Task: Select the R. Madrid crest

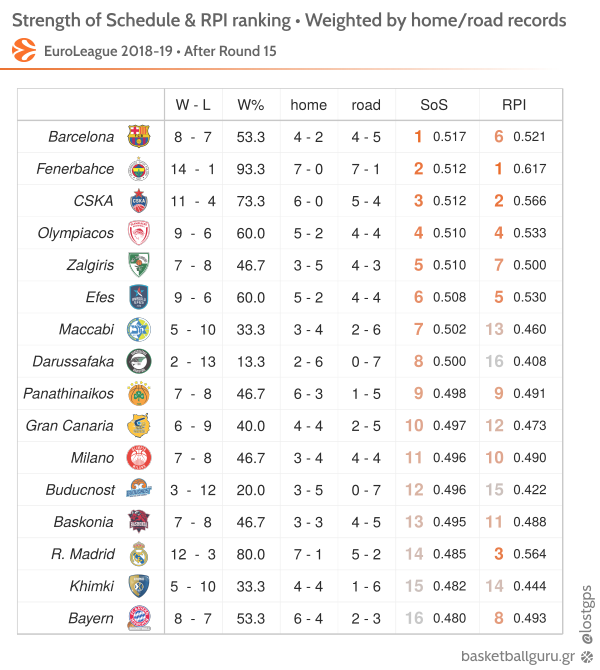Action: (x=139, y=554)
